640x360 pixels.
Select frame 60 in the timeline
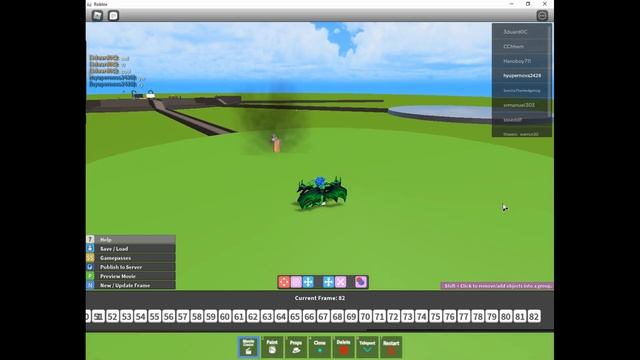pyautogui.click(x=225, y=316)
